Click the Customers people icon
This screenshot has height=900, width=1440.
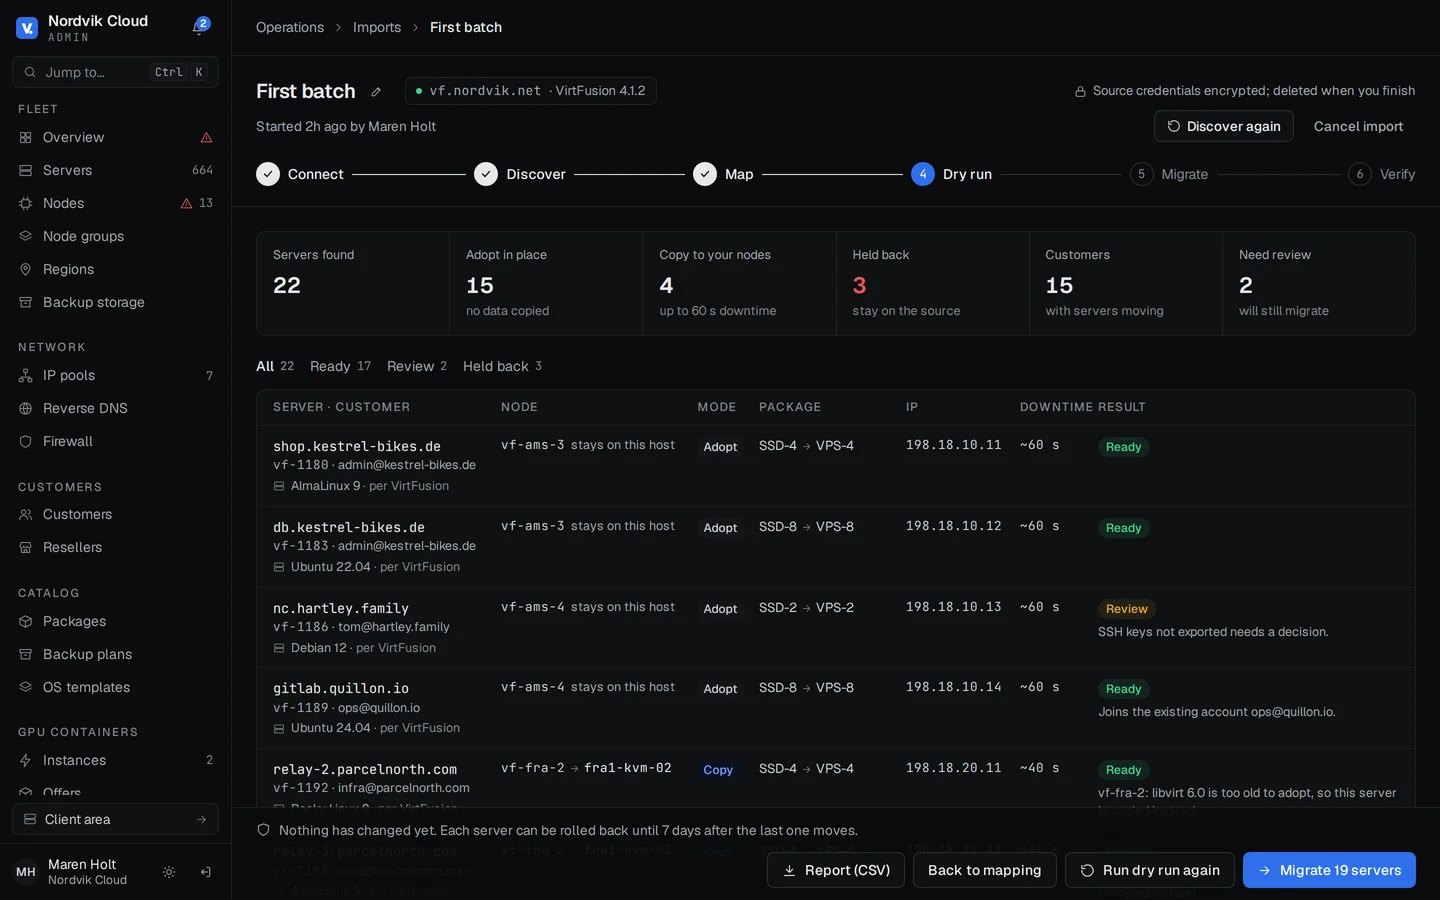coord(26,514)
